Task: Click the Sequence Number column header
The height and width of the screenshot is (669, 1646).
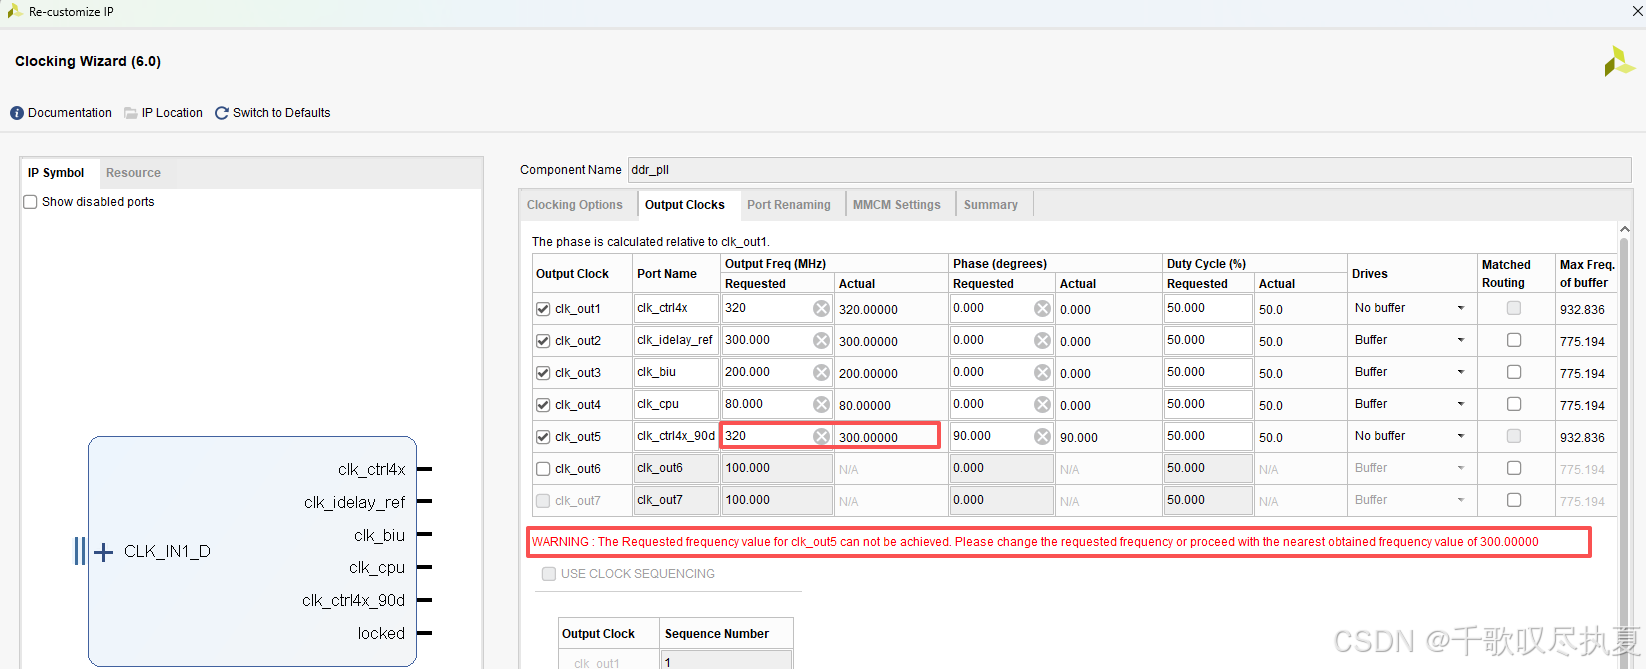Action: click(717, 634)
